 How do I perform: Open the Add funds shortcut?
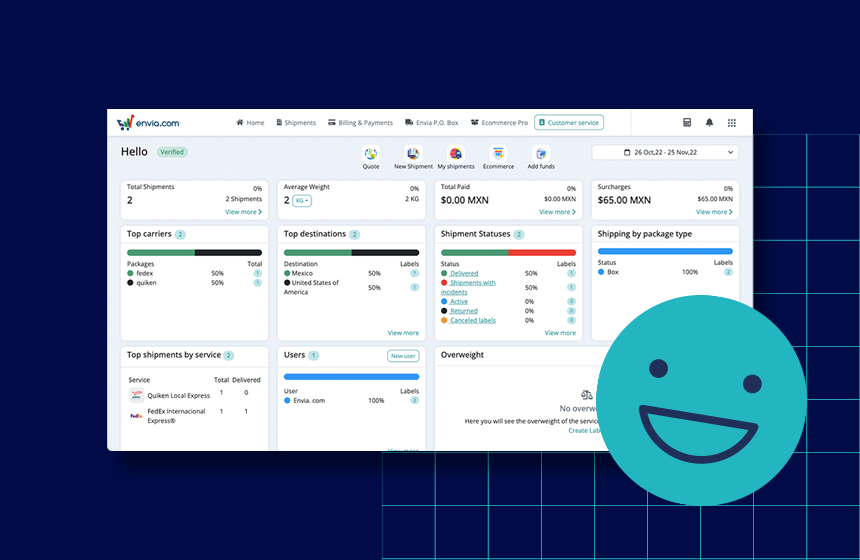[x=541, y=154]
